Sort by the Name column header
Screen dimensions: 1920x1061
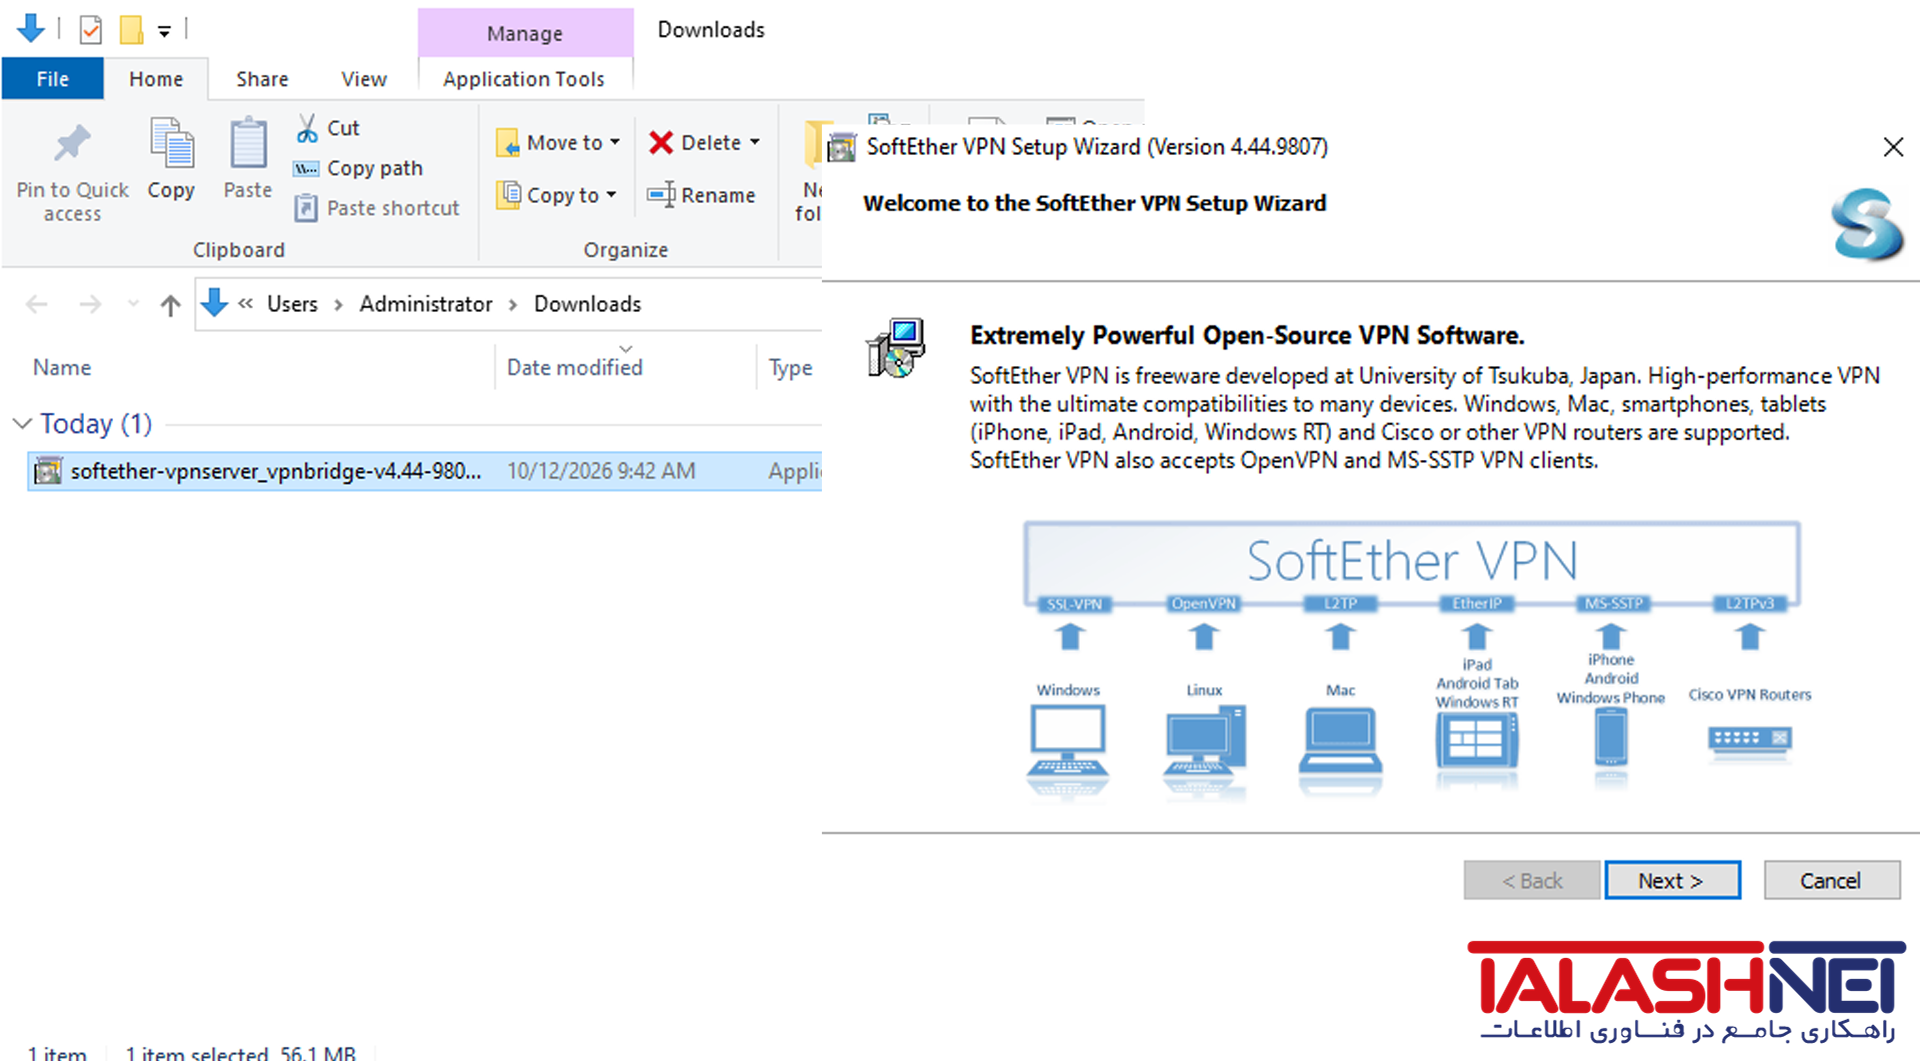tap(62, 368)
